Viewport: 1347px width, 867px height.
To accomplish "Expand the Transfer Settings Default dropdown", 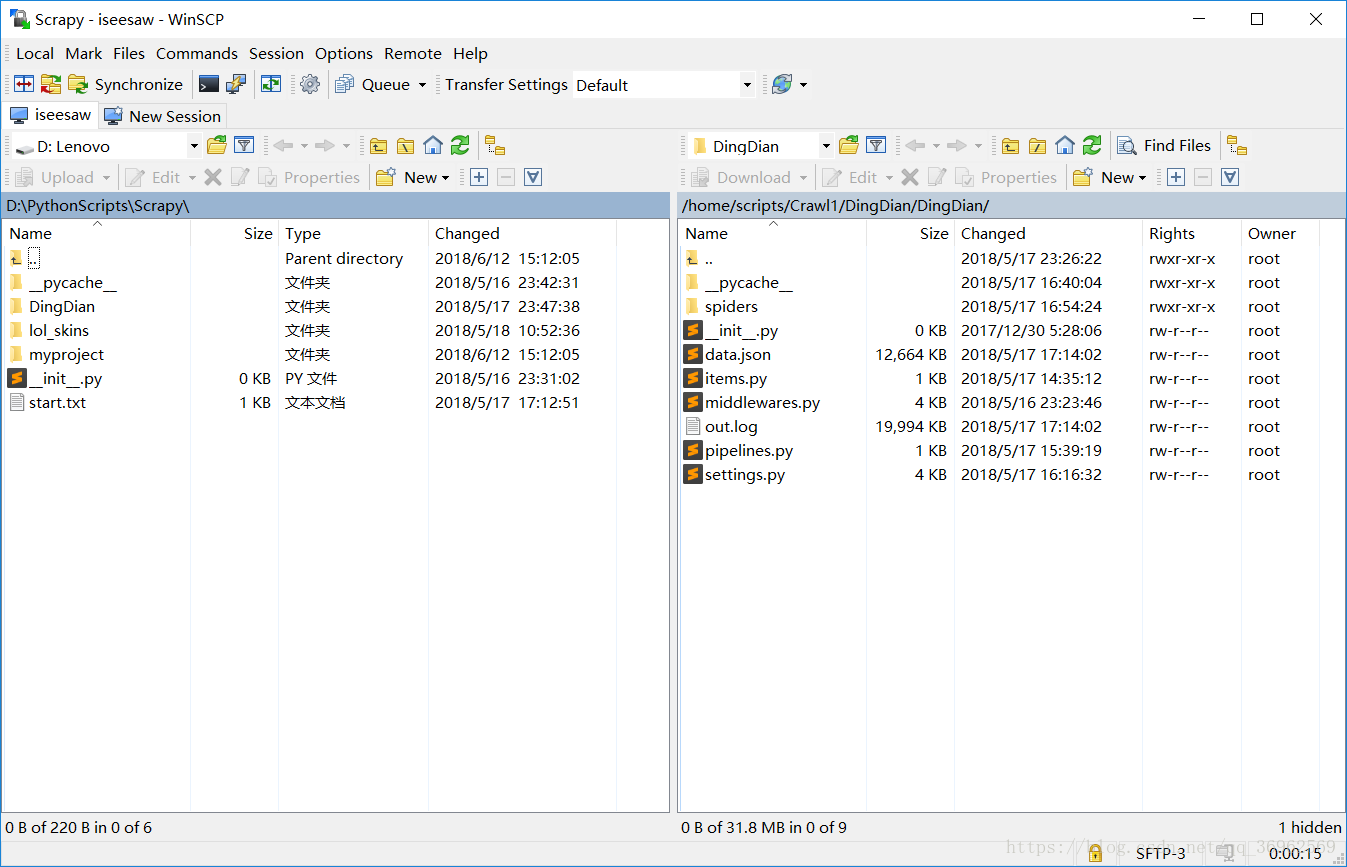I will (747, 85).
